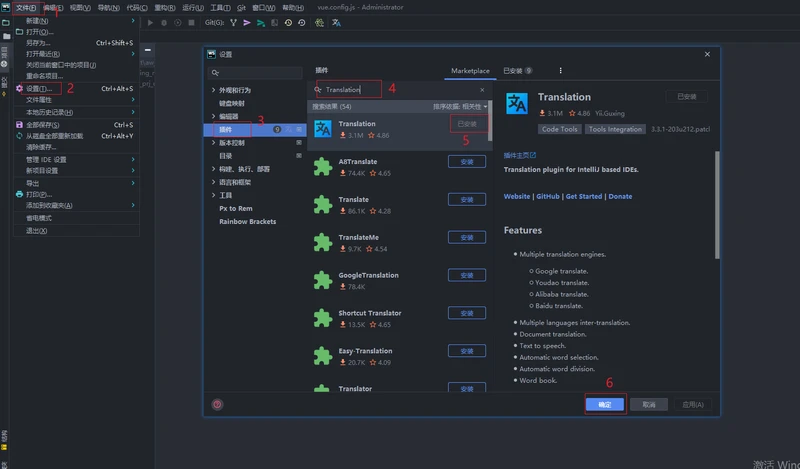This screenshot has width=800, height=469.
Task: Select the 键盘映射 settings item
Action: coord(232,103)
